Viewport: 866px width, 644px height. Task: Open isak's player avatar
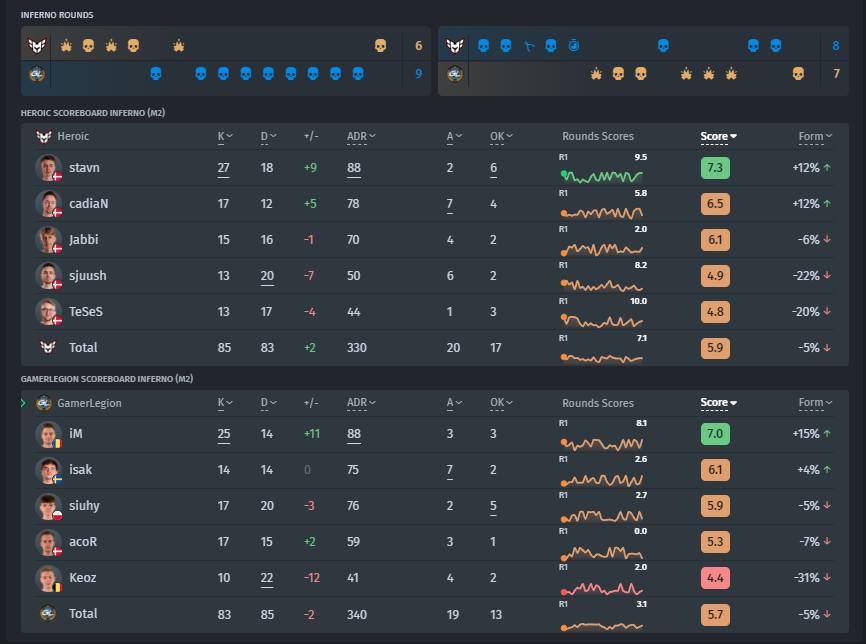[49, 469]
